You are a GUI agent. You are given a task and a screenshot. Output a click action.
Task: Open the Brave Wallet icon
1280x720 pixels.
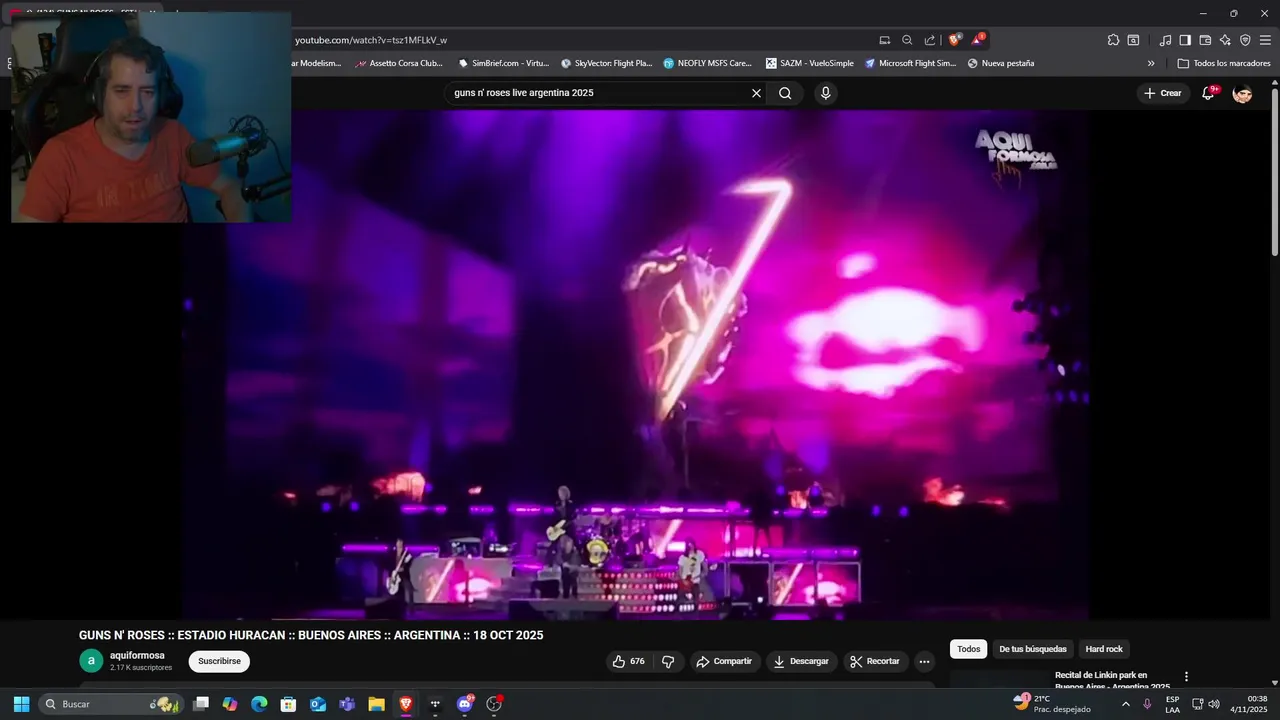point(1205,40)
